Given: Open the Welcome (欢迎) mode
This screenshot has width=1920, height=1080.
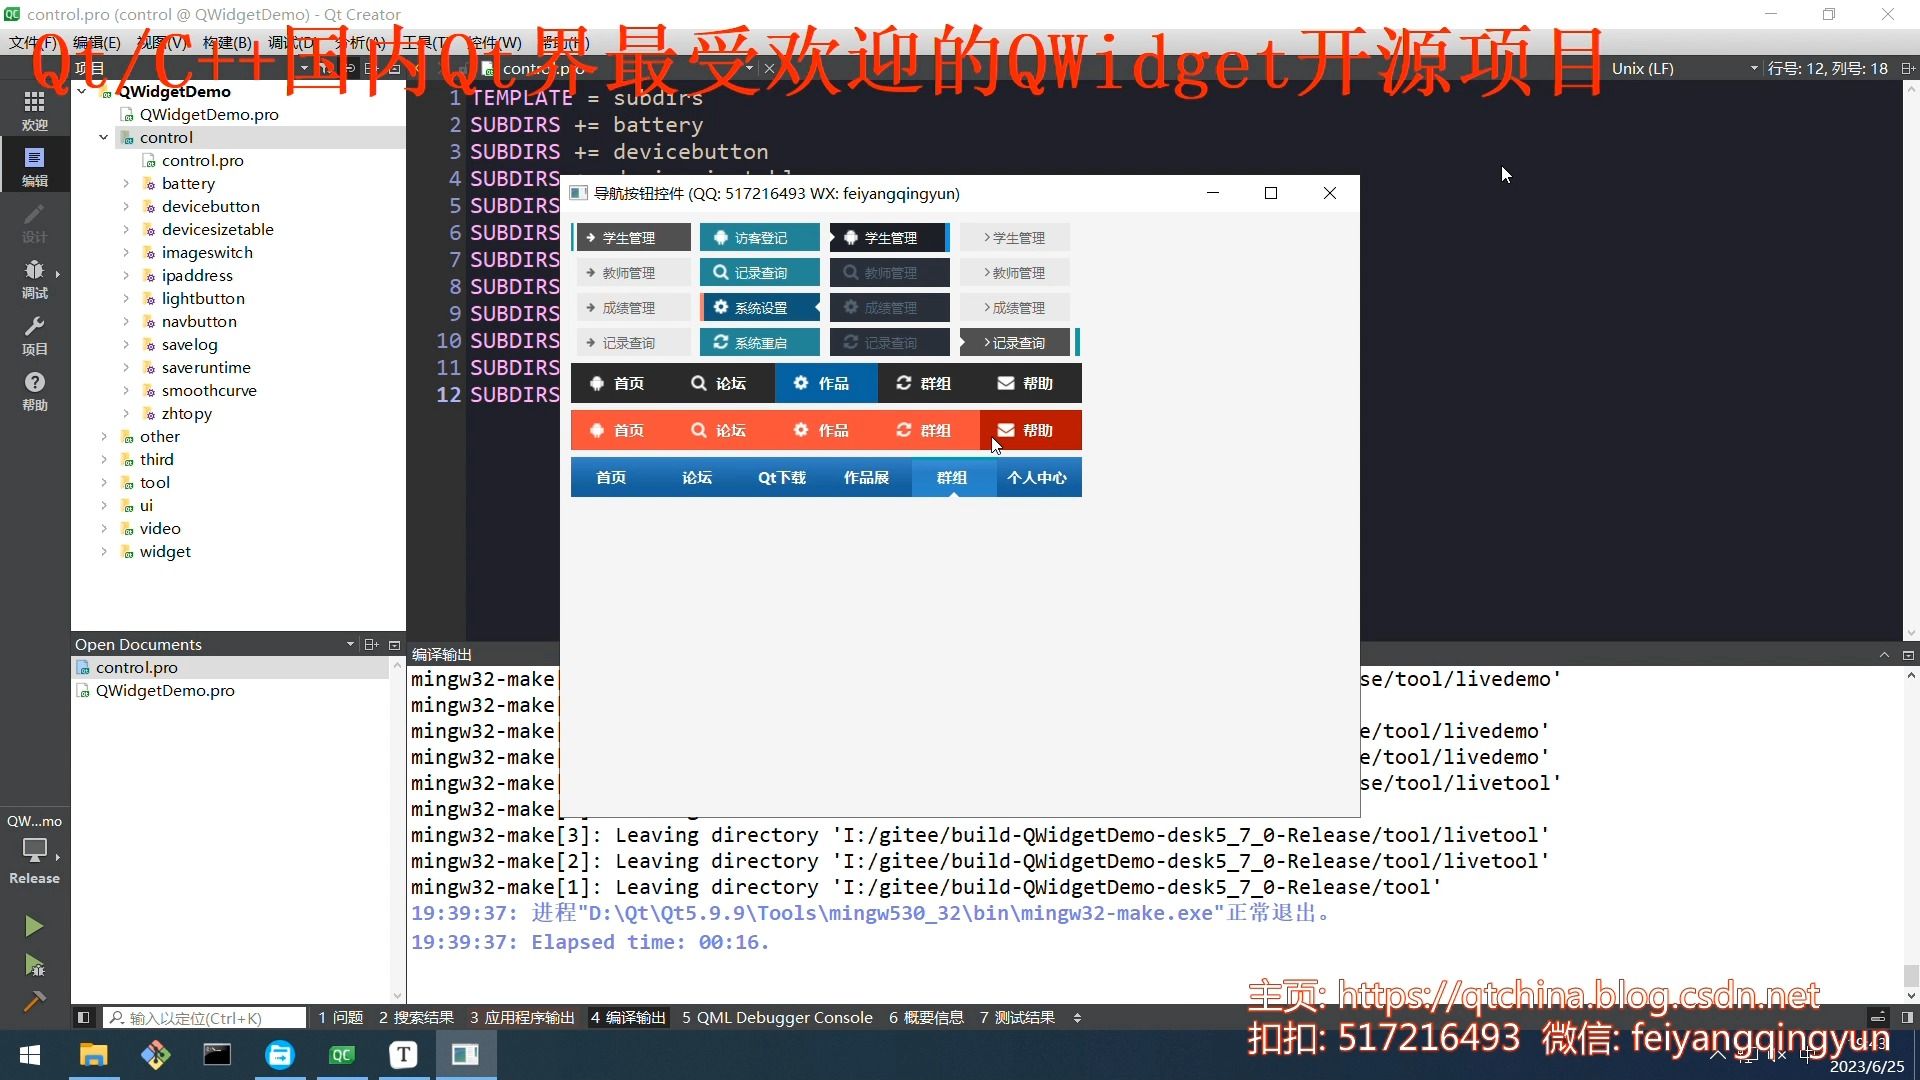Looking at the screenshot, I should [x=34, y=111].
